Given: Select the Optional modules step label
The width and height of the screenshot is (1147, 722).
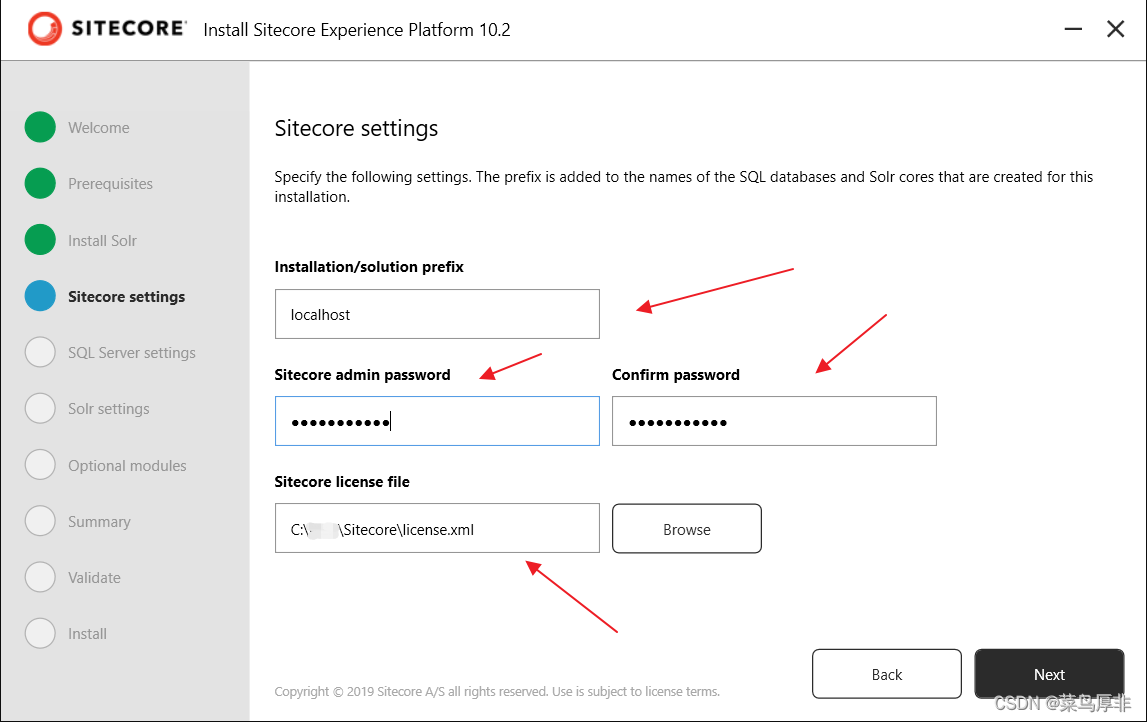Looking at the screenshot, I should [127, 466].
